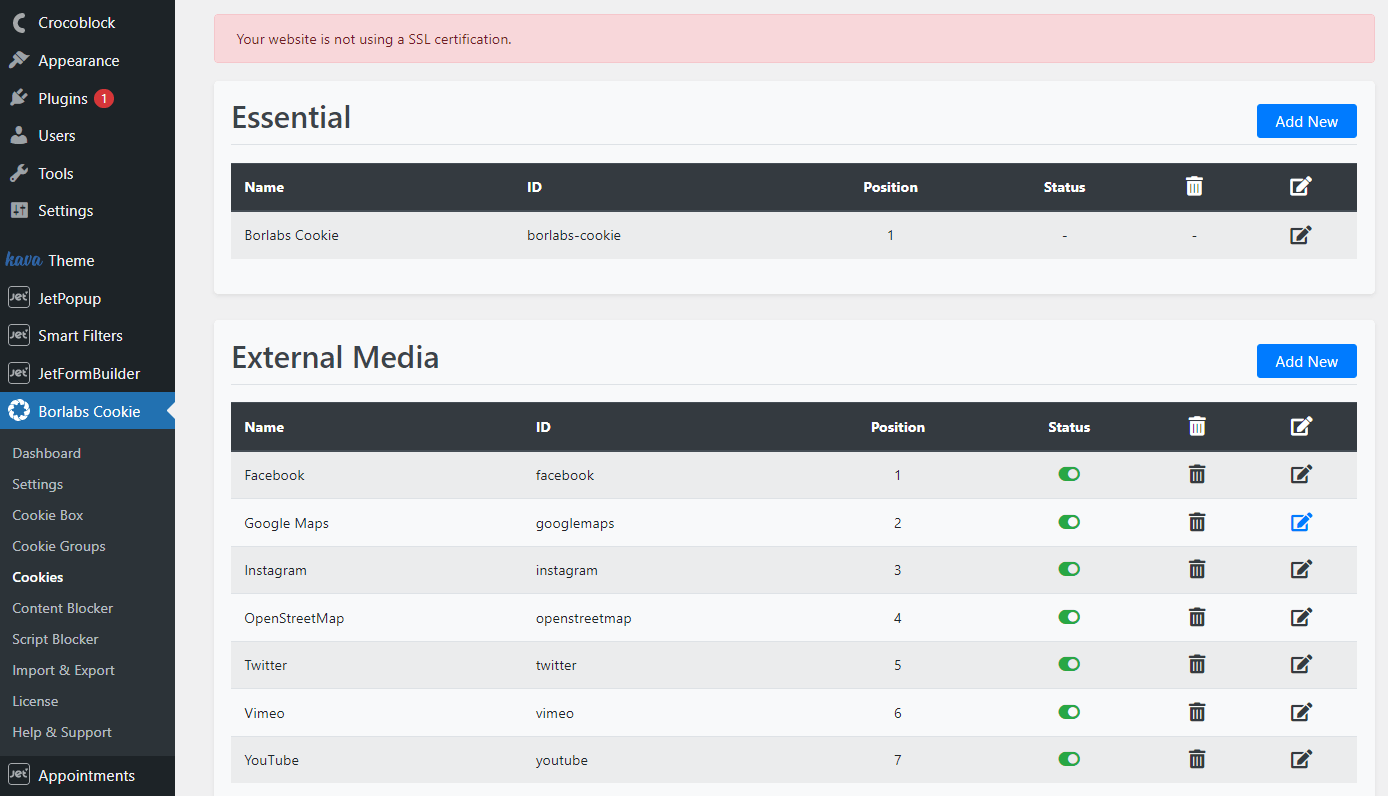Click the 'YouTube' name cell
The image size is (1388, 796).
tap(271, 760)
